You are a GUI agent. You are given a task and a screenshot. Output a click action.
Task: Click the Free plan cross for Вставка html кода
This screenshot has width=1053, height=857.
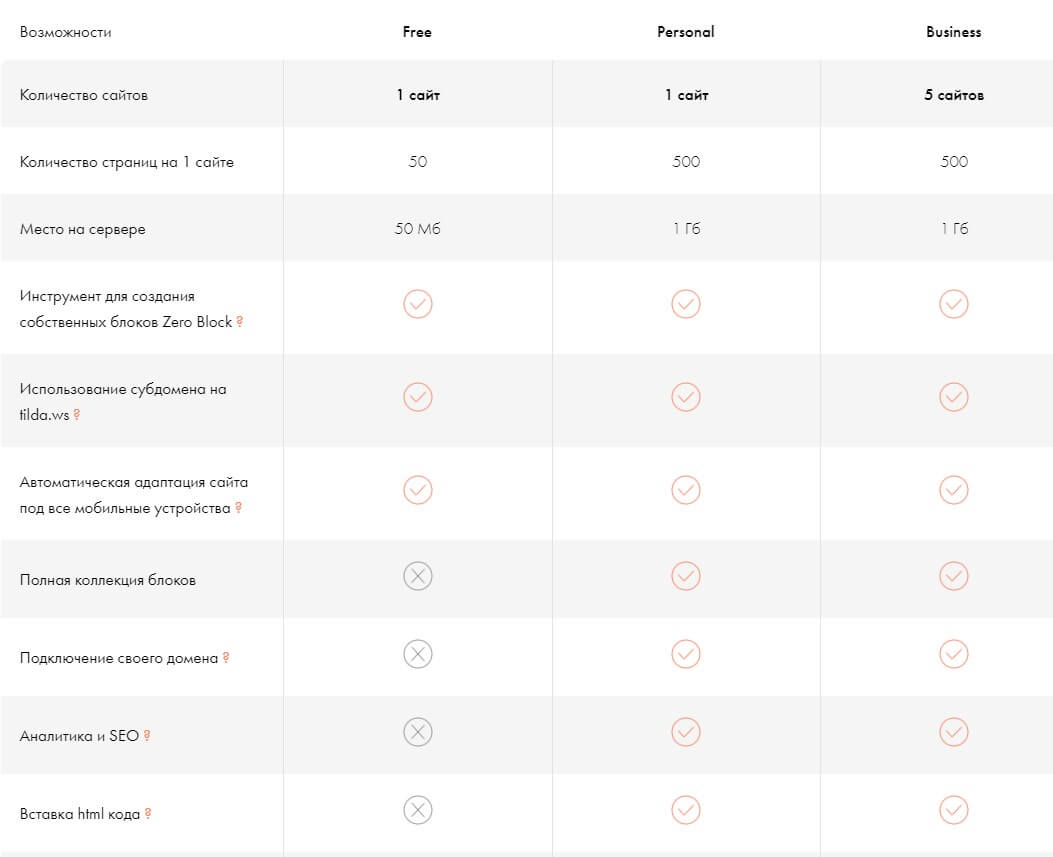(x=418, y=809)
